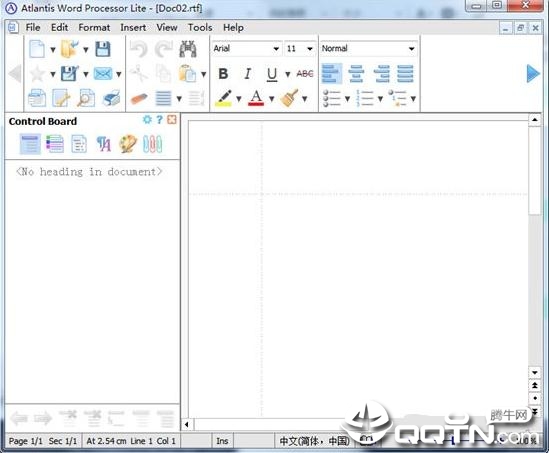Viewport: 549px width, 453px height.
Task: Open the paint palette icon in Control Board
Action: tap(128, 144)
